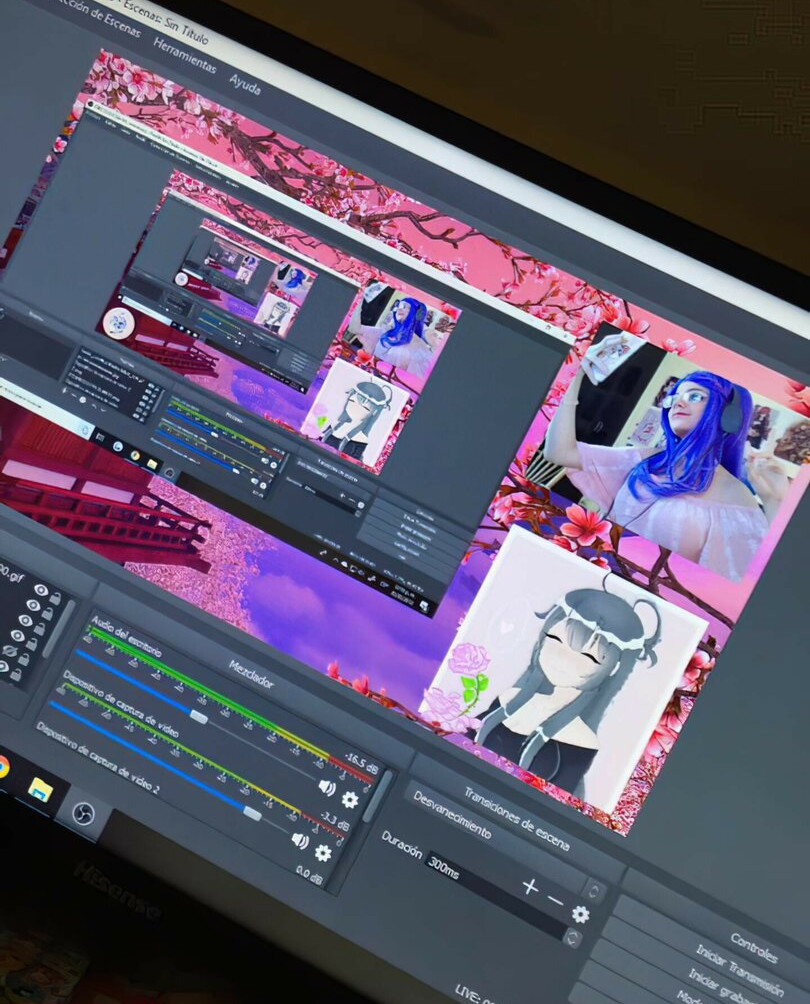Open the Herramientas menu
This screenshot has width=810, height=1004.
pyautogui.click(x=184, y=55)
